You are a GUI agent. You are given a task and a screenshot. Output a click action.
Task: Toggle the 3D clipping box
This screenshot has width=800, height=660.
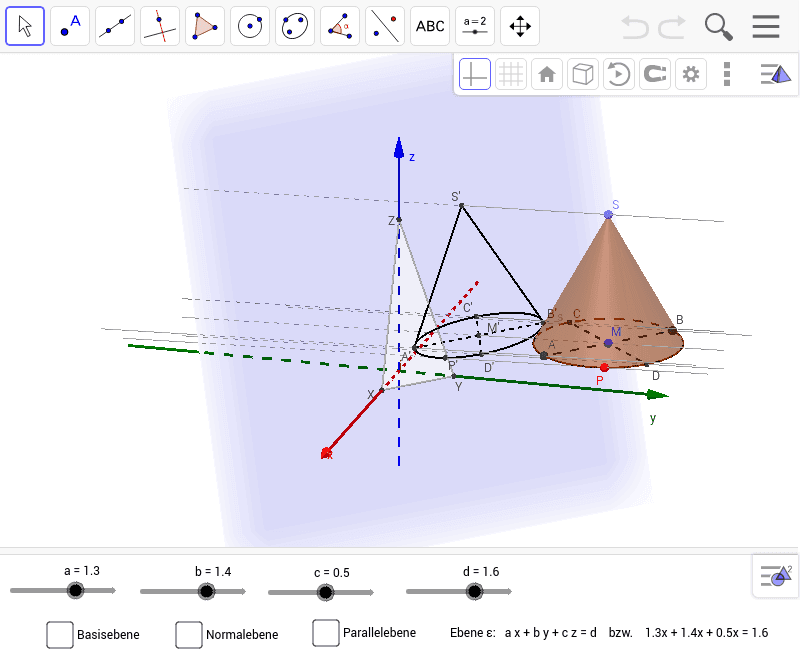click(583, 74)
